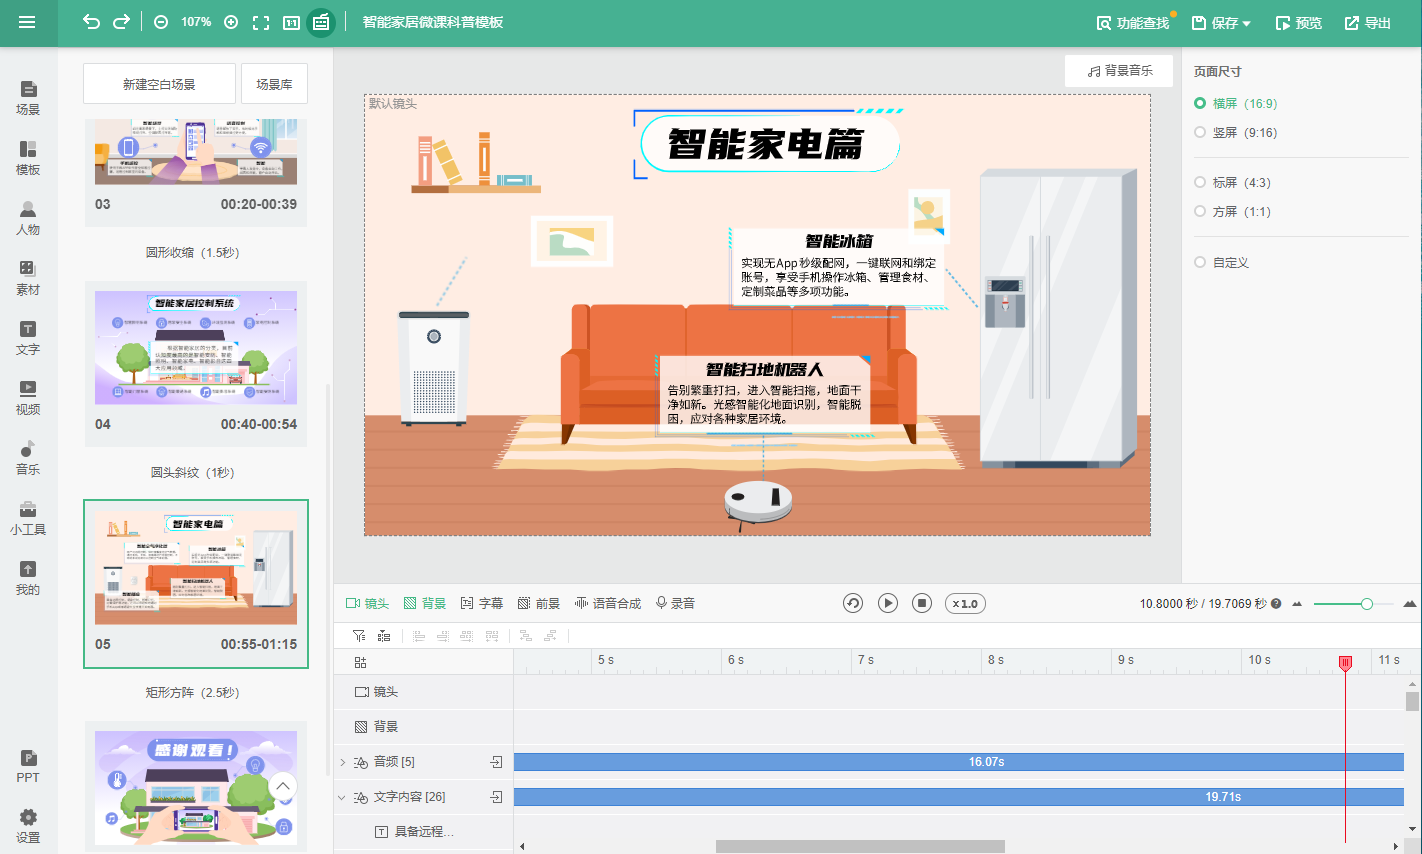Click the red playhead marker on the ruler

click(x=1346, y=662)
